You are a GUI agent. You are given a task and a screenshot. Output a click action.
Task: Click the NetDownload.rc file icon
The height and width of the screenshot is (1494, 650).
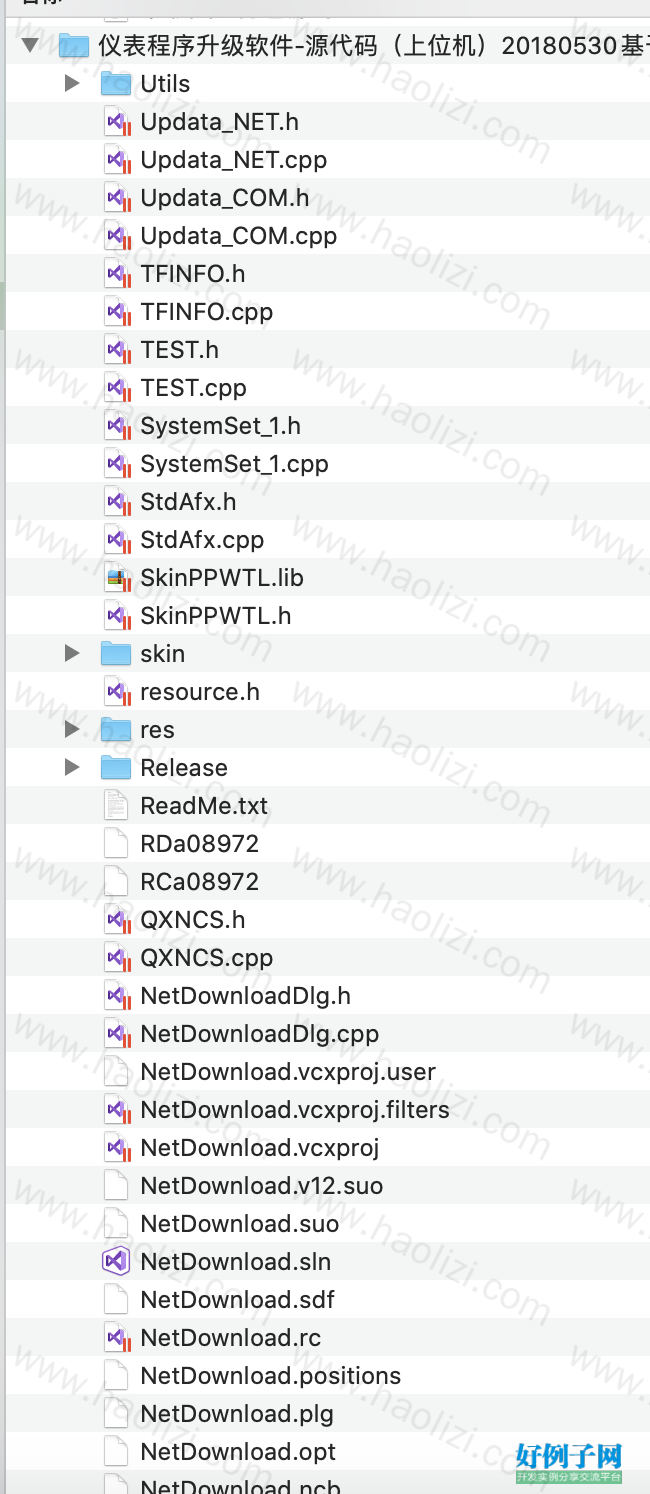tap(117, 1337)
